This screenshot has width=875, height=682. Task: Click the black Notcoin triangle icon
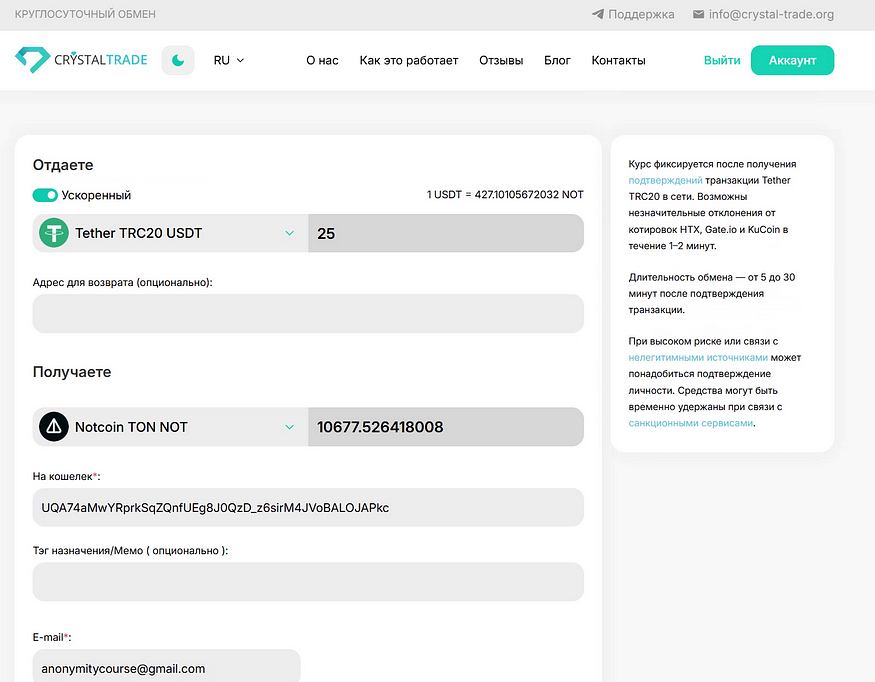(54, 426)
